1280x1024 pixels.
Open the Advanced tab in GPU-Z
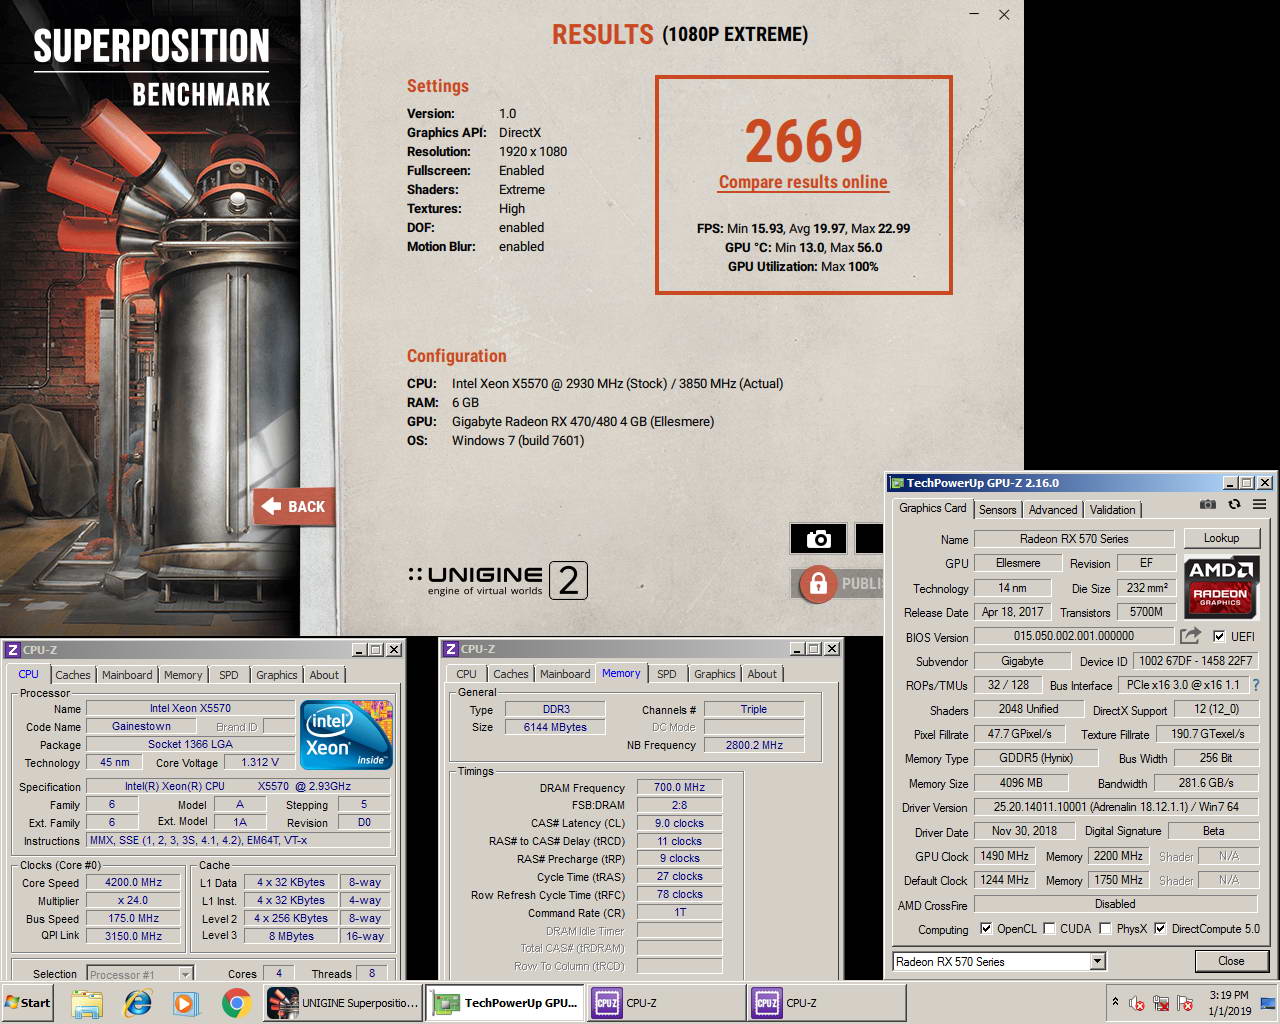click(1053, 509)
